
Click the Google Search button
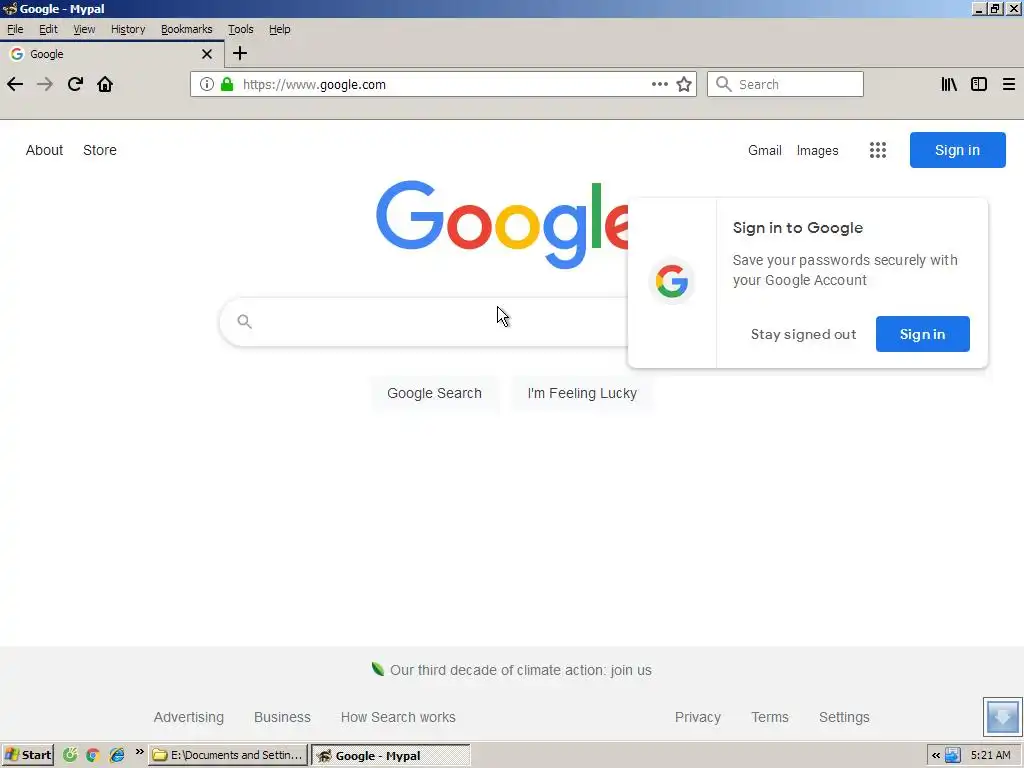[x=434, y=393]
